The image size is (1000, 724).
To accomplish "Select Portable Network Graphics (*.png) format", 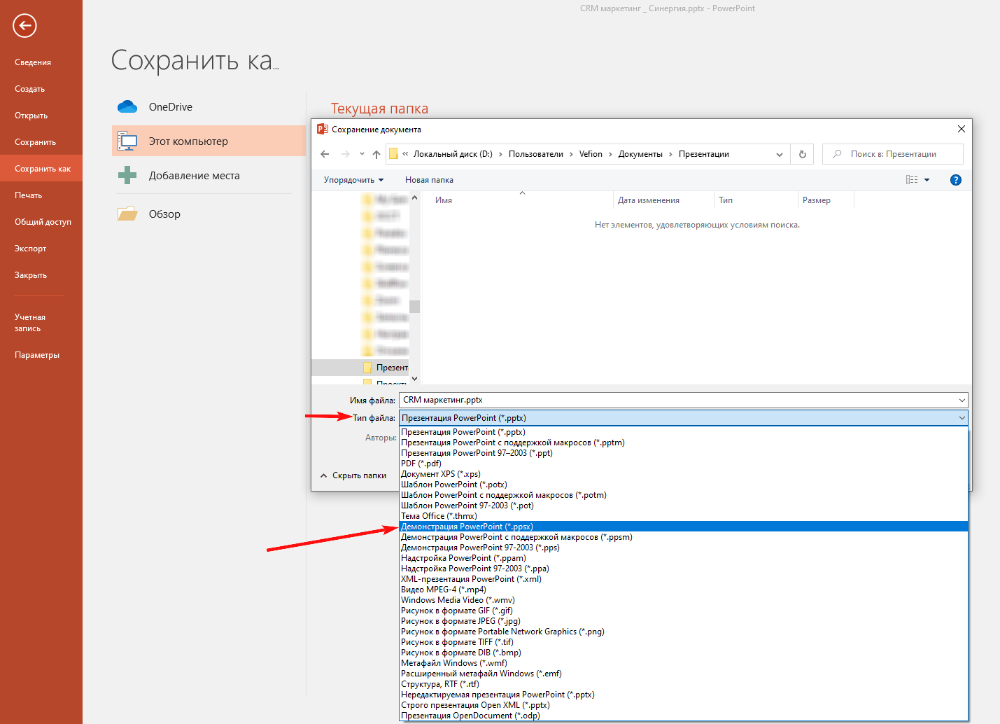I will click(684, 632).
